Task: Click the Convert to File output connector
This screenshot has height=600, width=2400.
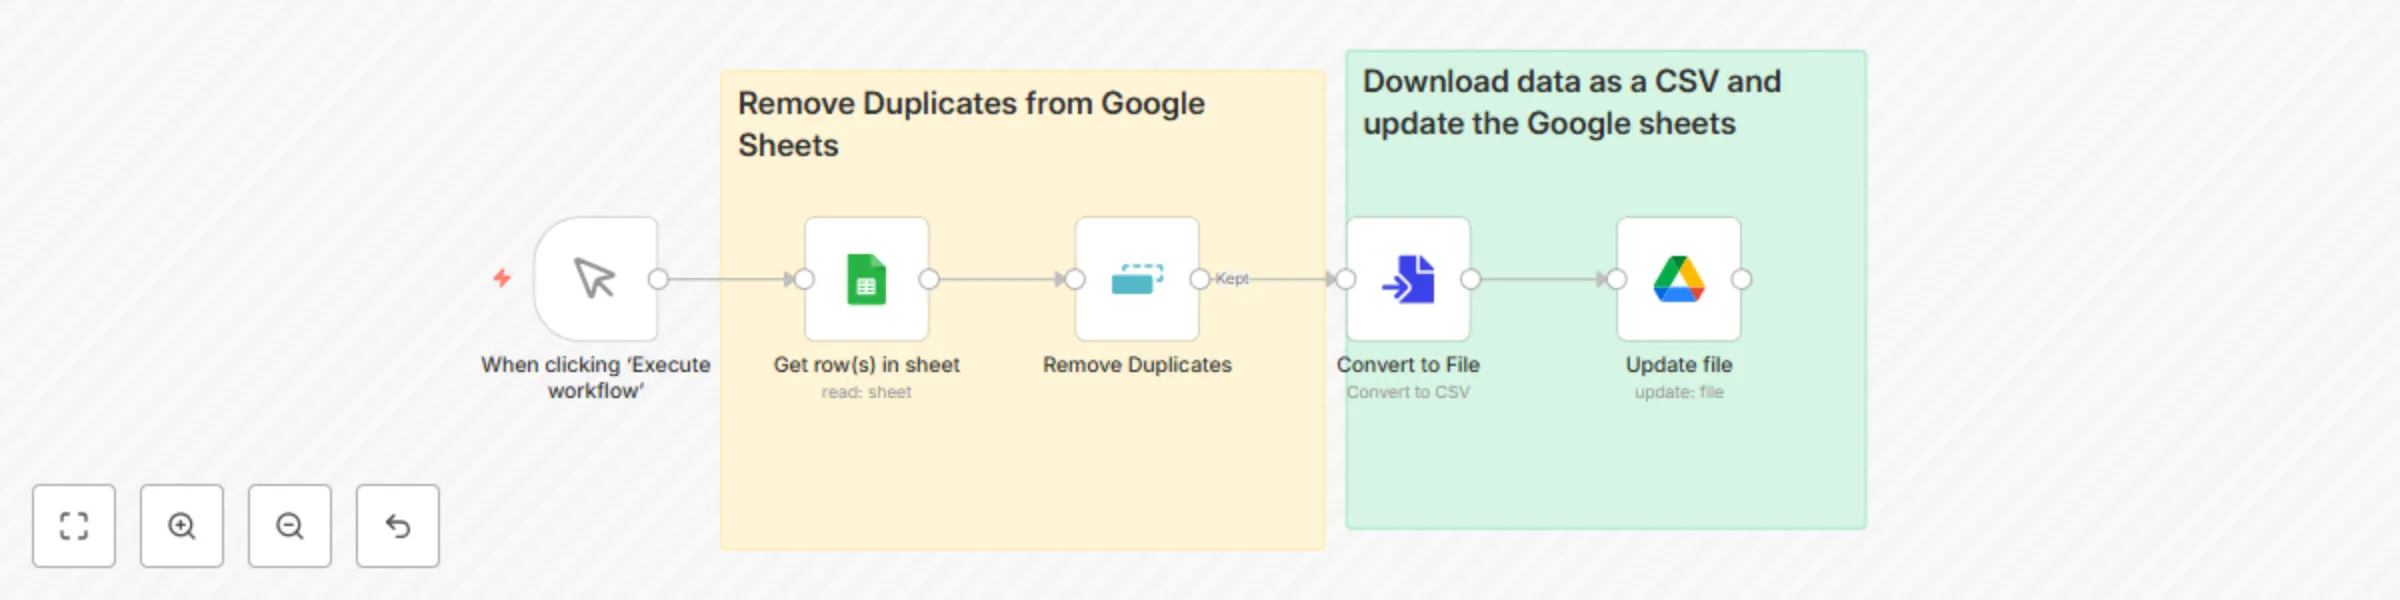Action: tap(1470, 279)
